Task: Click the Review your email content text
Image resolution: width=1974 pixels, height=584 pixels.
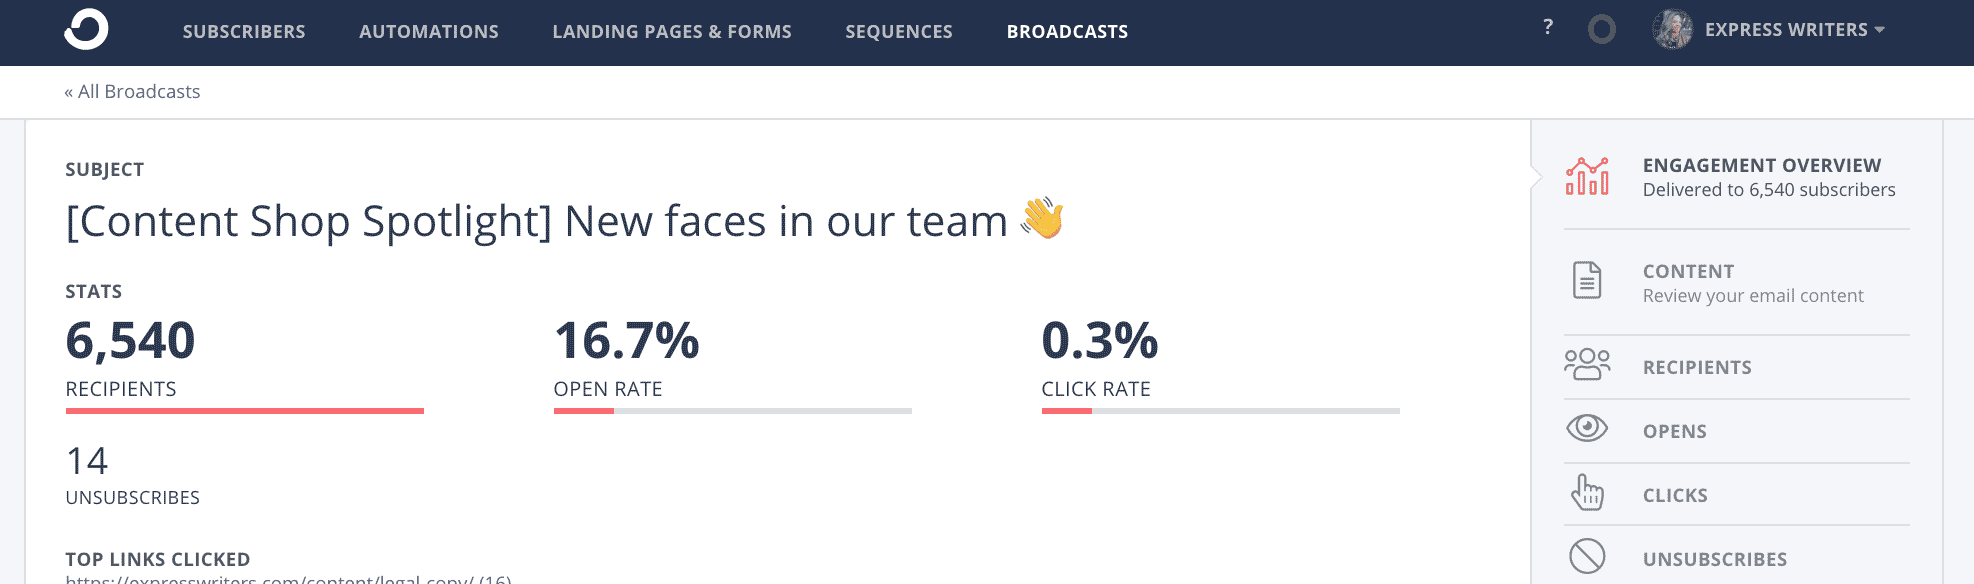Action: point(1753,296)
